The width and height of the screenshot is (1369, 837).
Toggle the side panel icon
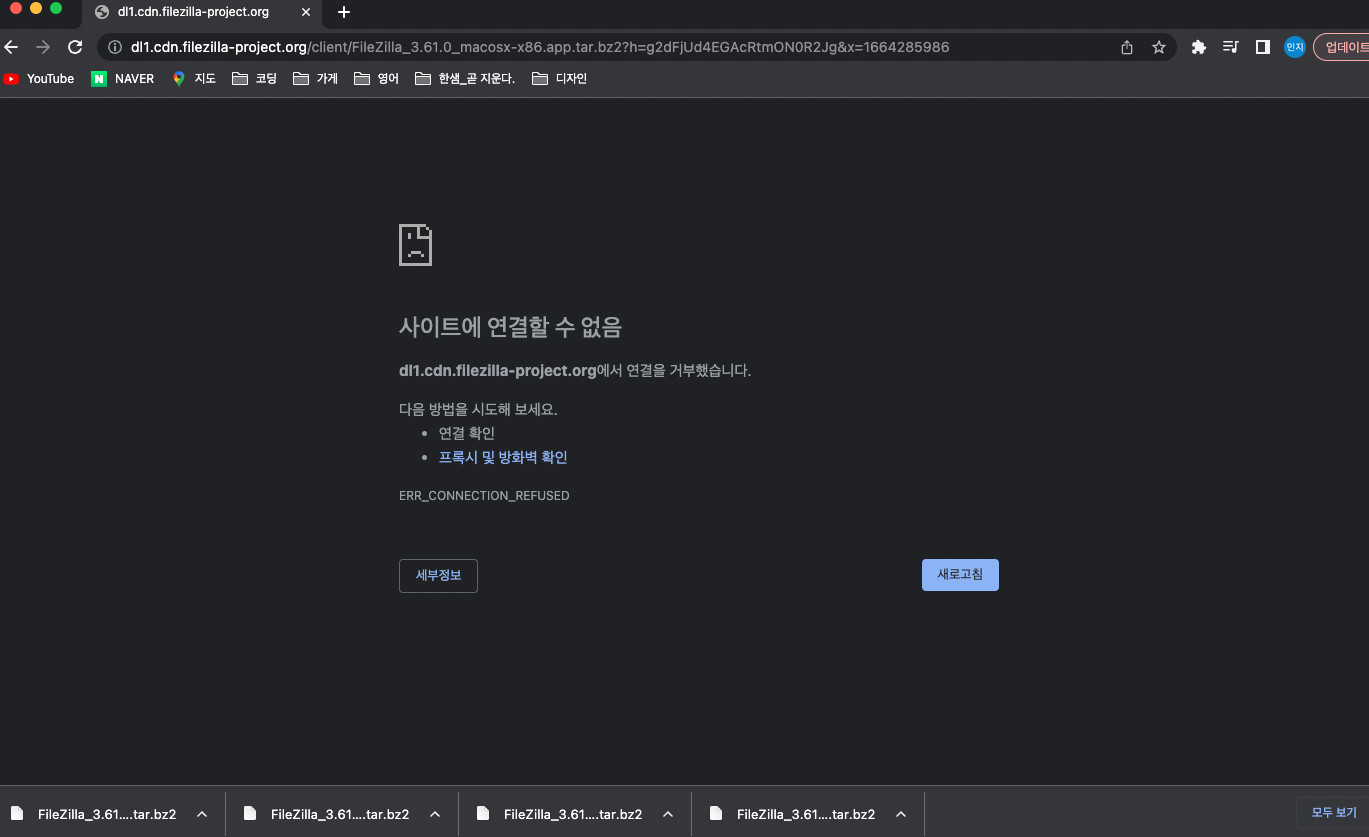[x=1263, y=47]
